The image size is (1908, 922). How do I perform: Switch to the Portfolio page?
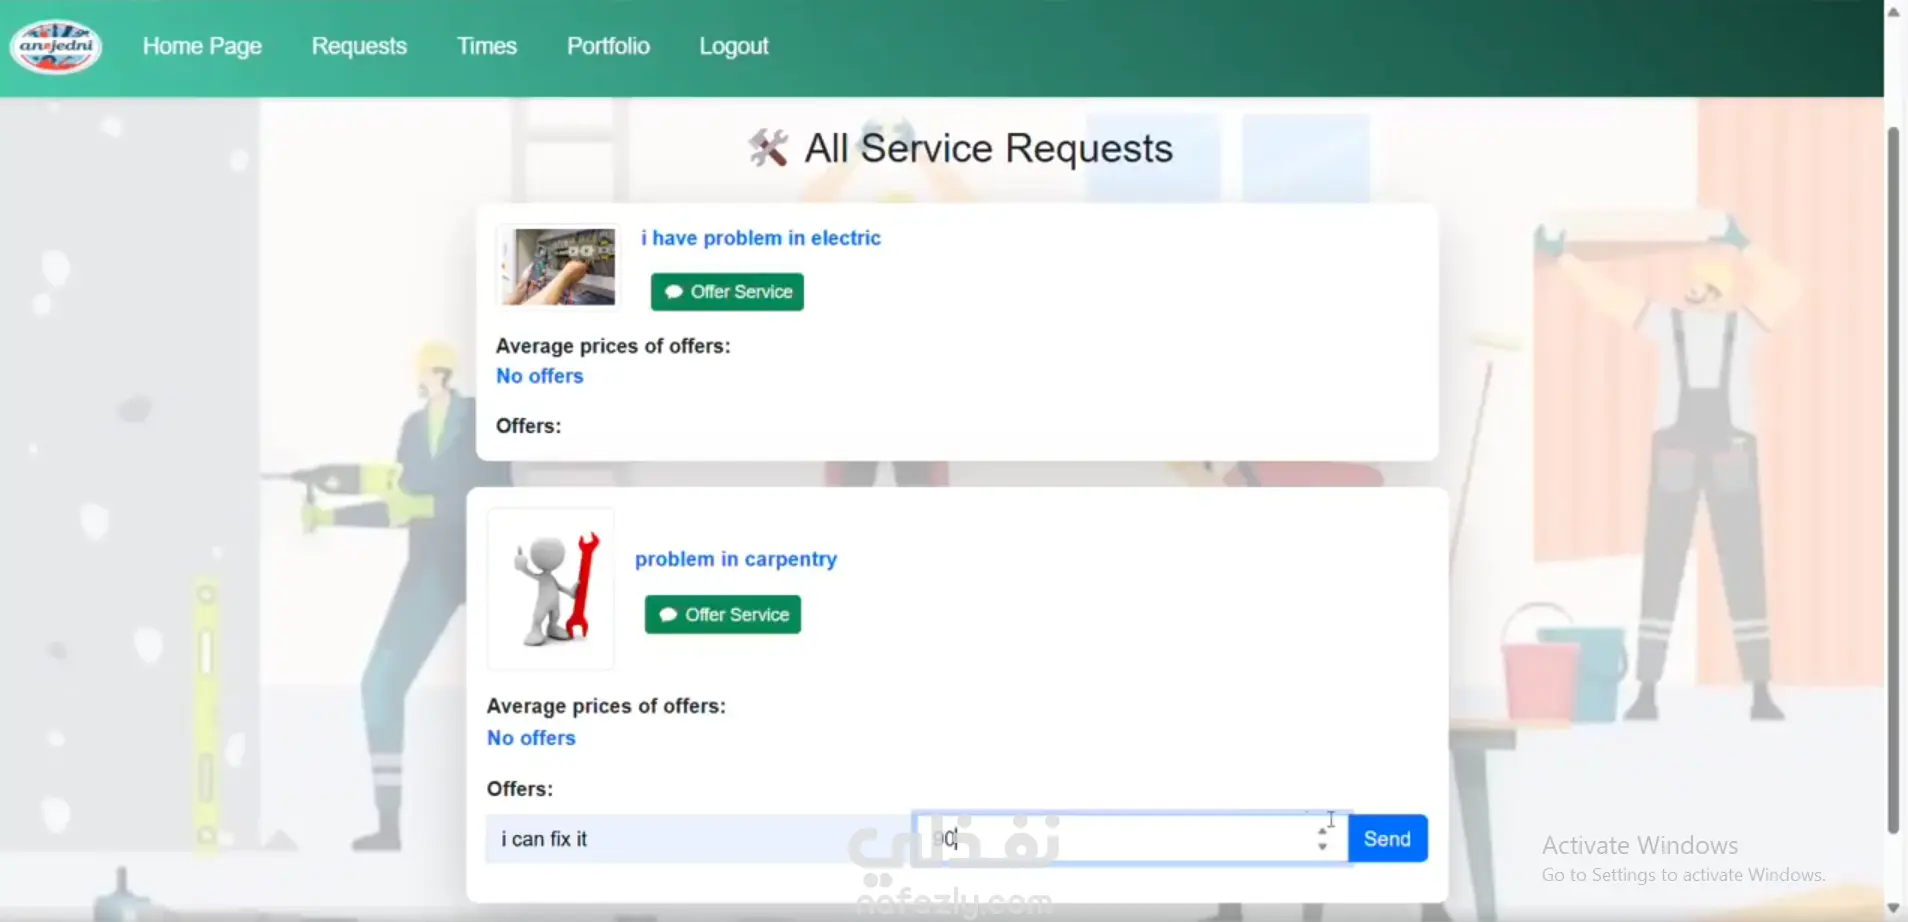coord(608,46)
